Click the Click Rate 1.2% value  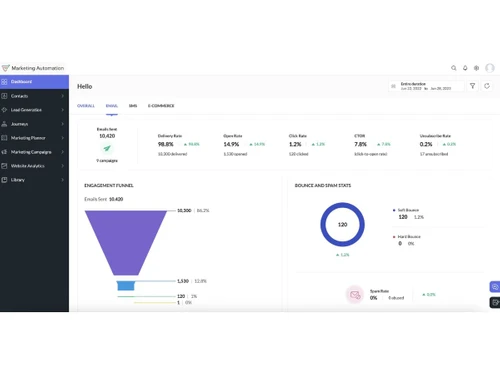click(x=295, y=144)
